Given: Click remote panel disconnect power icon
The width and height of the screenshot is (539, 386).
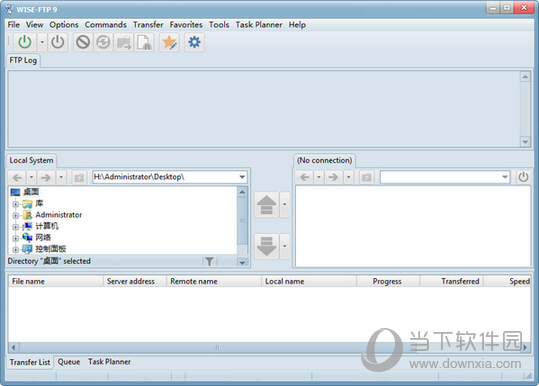Looking at the screenshot, I should [523, 177].
